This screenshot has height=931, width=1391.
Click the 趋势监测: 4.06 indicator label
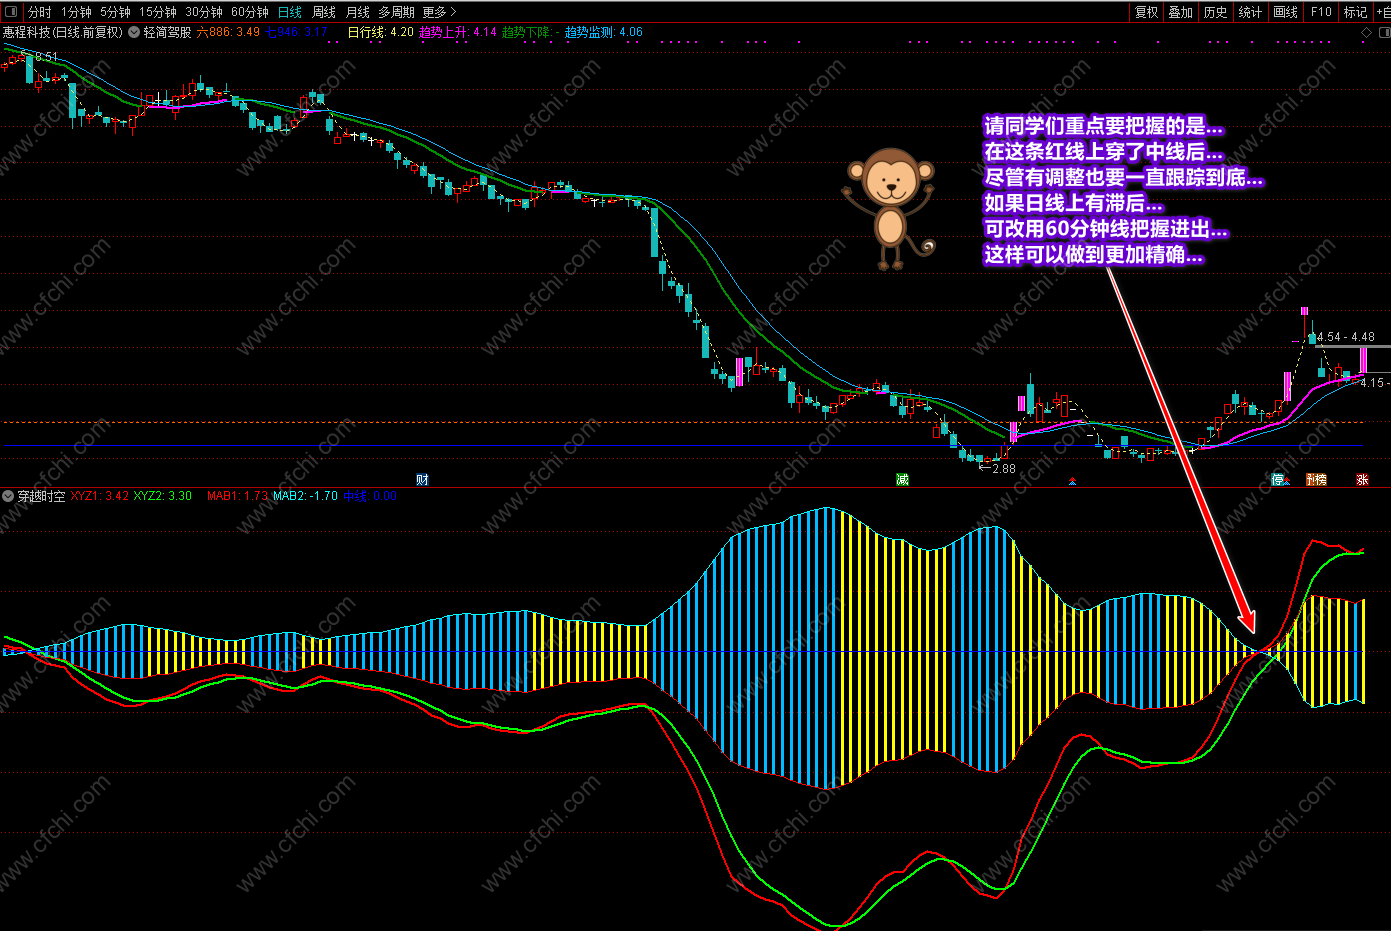click(603, 32)
